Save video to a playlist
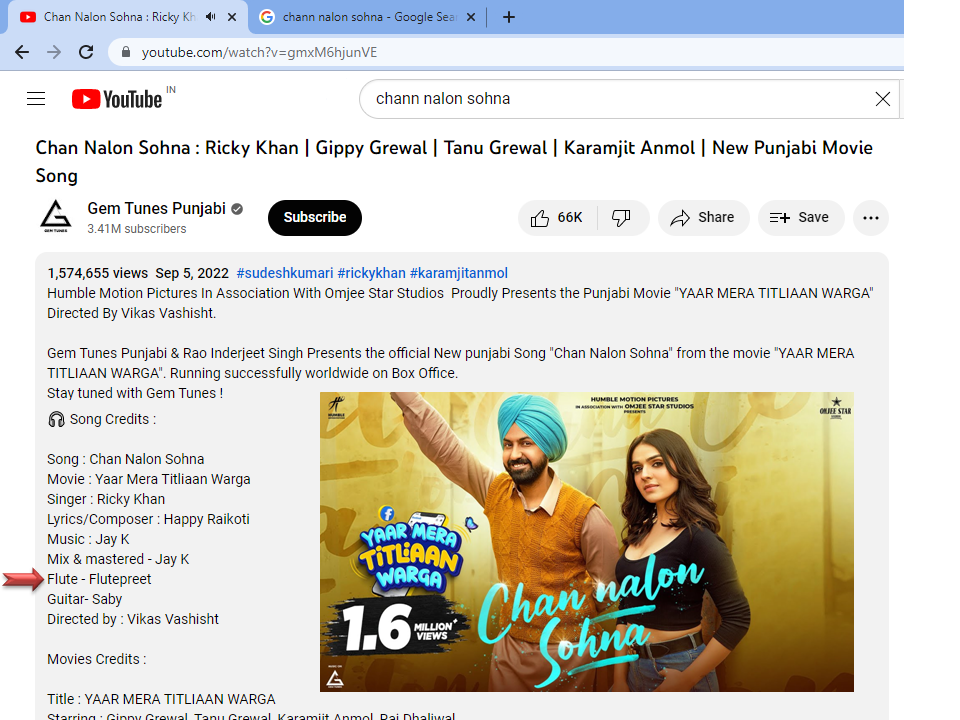The image size is (960, 720). [800, 218]
